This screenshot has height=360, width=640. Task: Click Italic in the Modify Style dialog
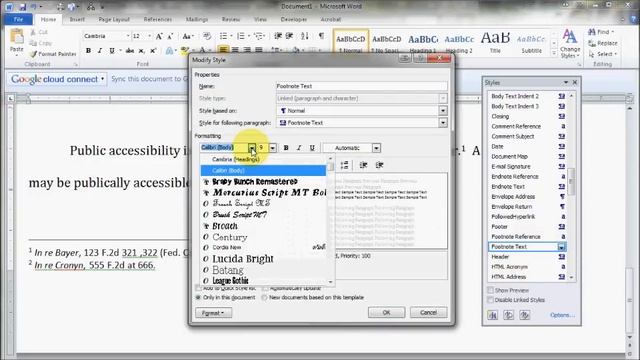click(299, 148)
